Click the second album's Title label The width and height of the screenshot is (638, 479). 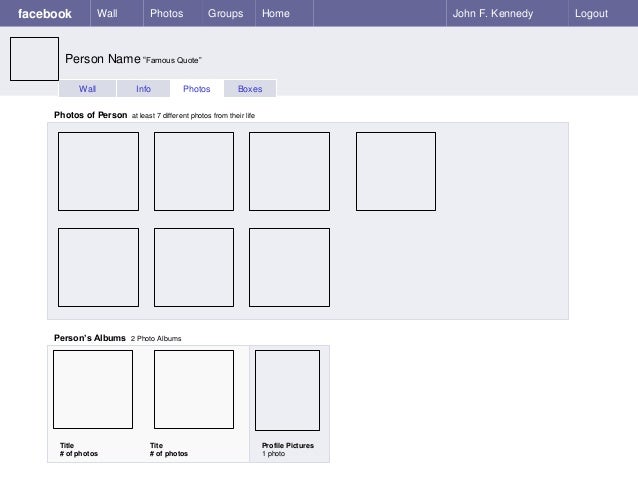coord(156,446)
